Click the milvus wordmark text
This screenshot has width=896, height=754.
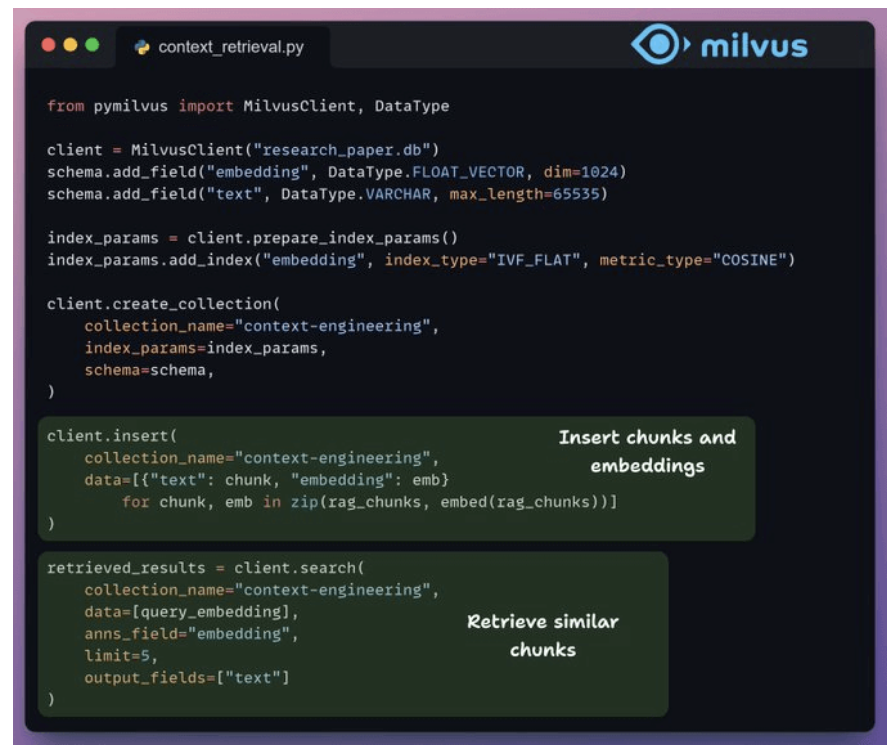(x=753, y=46)
